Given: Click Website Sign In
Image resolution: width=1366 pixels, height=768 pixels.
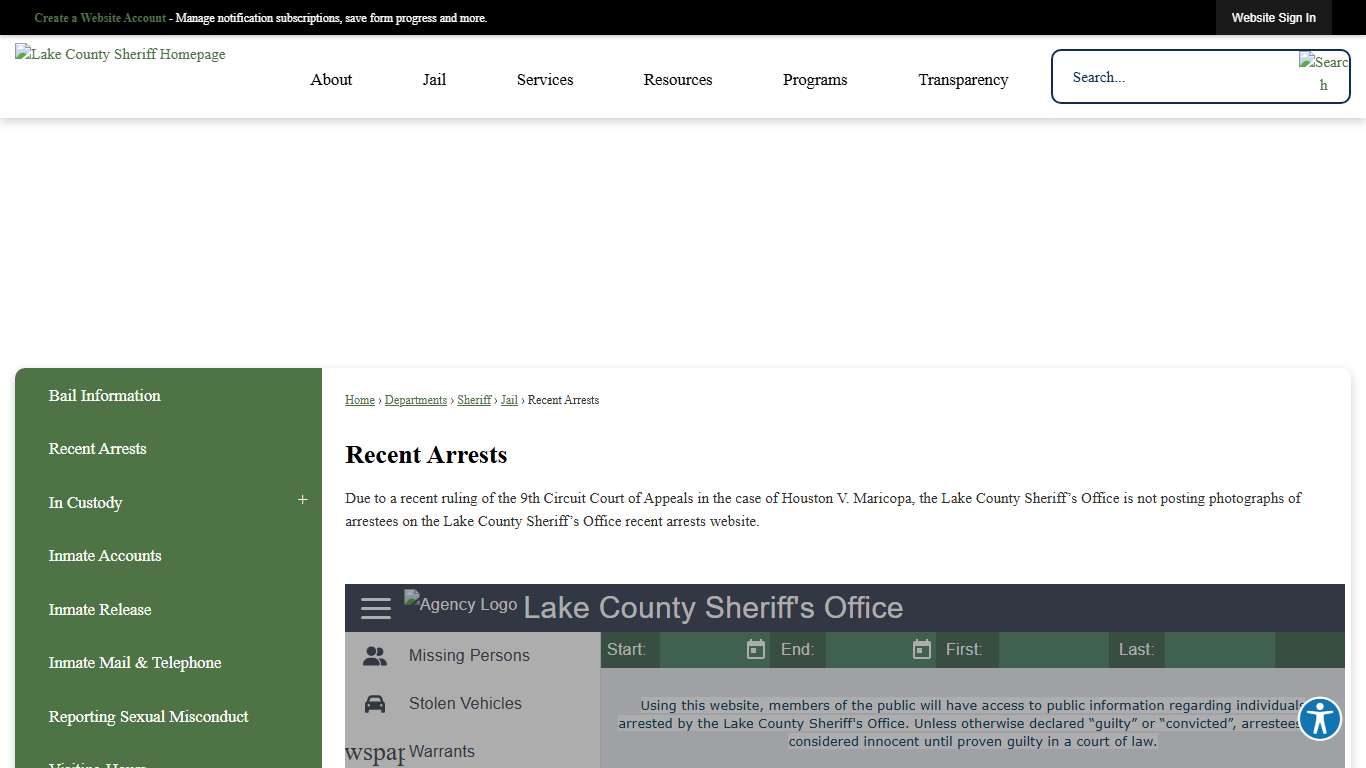Looking at the screenshot, I should [1274, 17].
